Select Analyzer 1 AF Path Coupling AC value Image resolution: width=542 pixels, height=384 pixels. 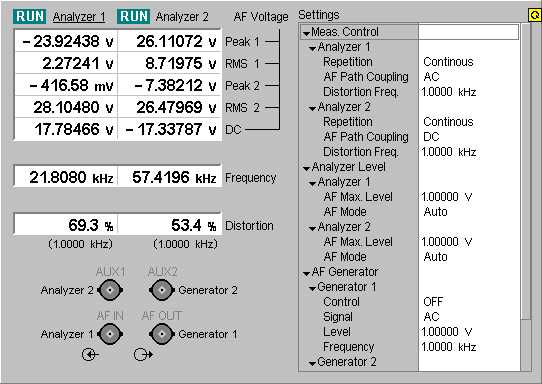[x=431, y=77]
